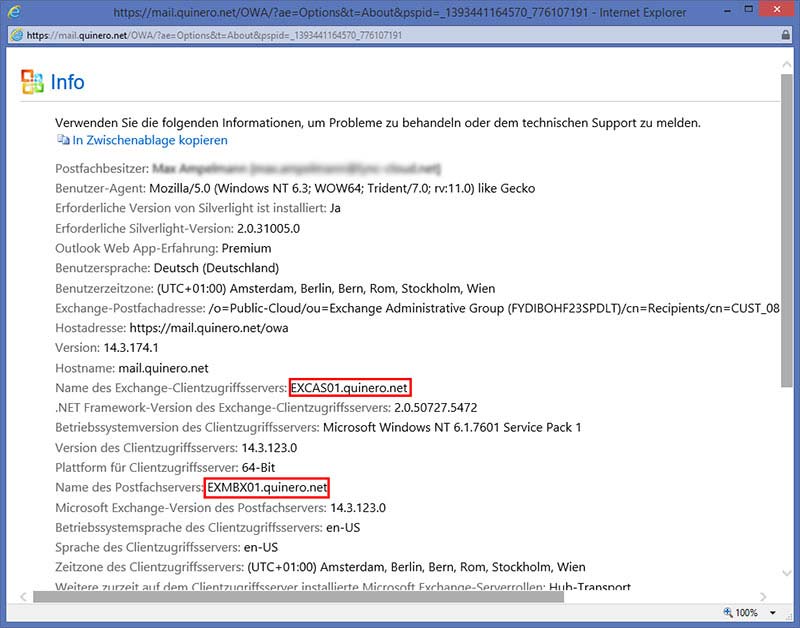This screenshot has width=800, height=628.
Task: Click the IE page icon beside the URL
Action: [x=15, y=34]
